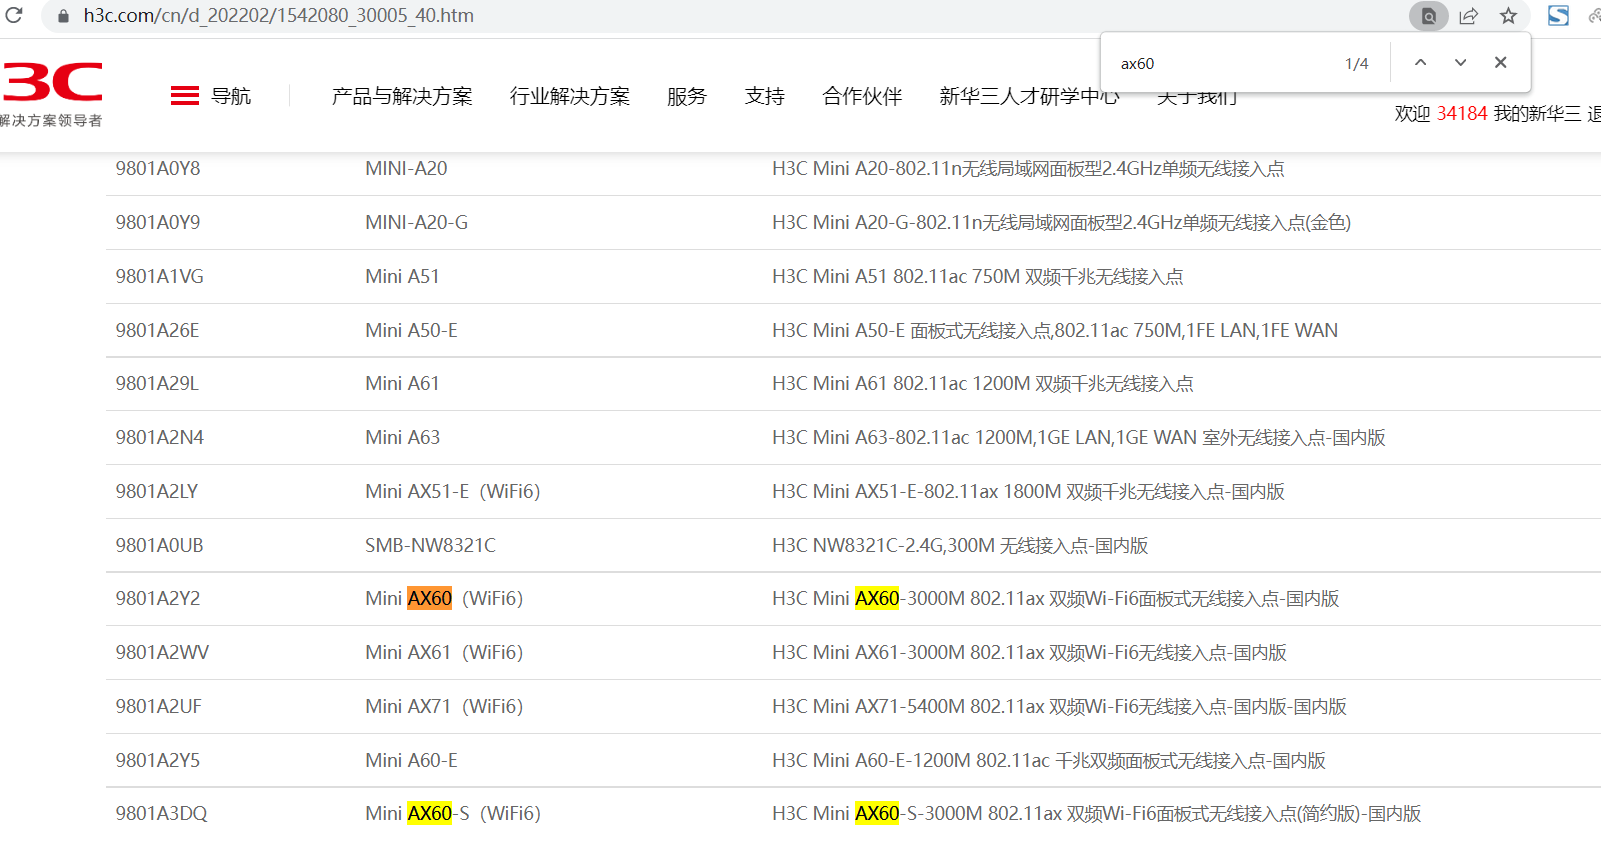
Task: Select the model cell Mini AX60-S (WiFi6)
Action: point(453,814)
